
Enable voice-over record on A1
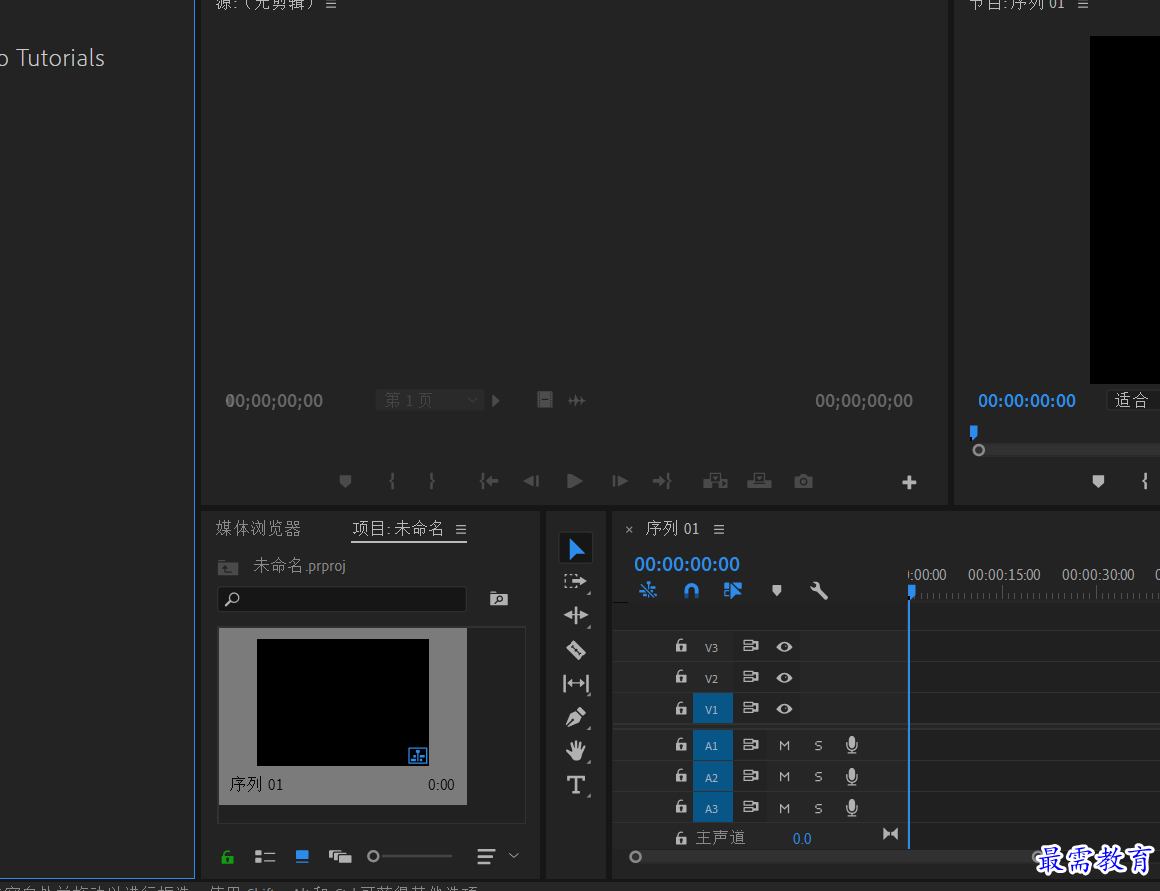(x=852, y=745)
